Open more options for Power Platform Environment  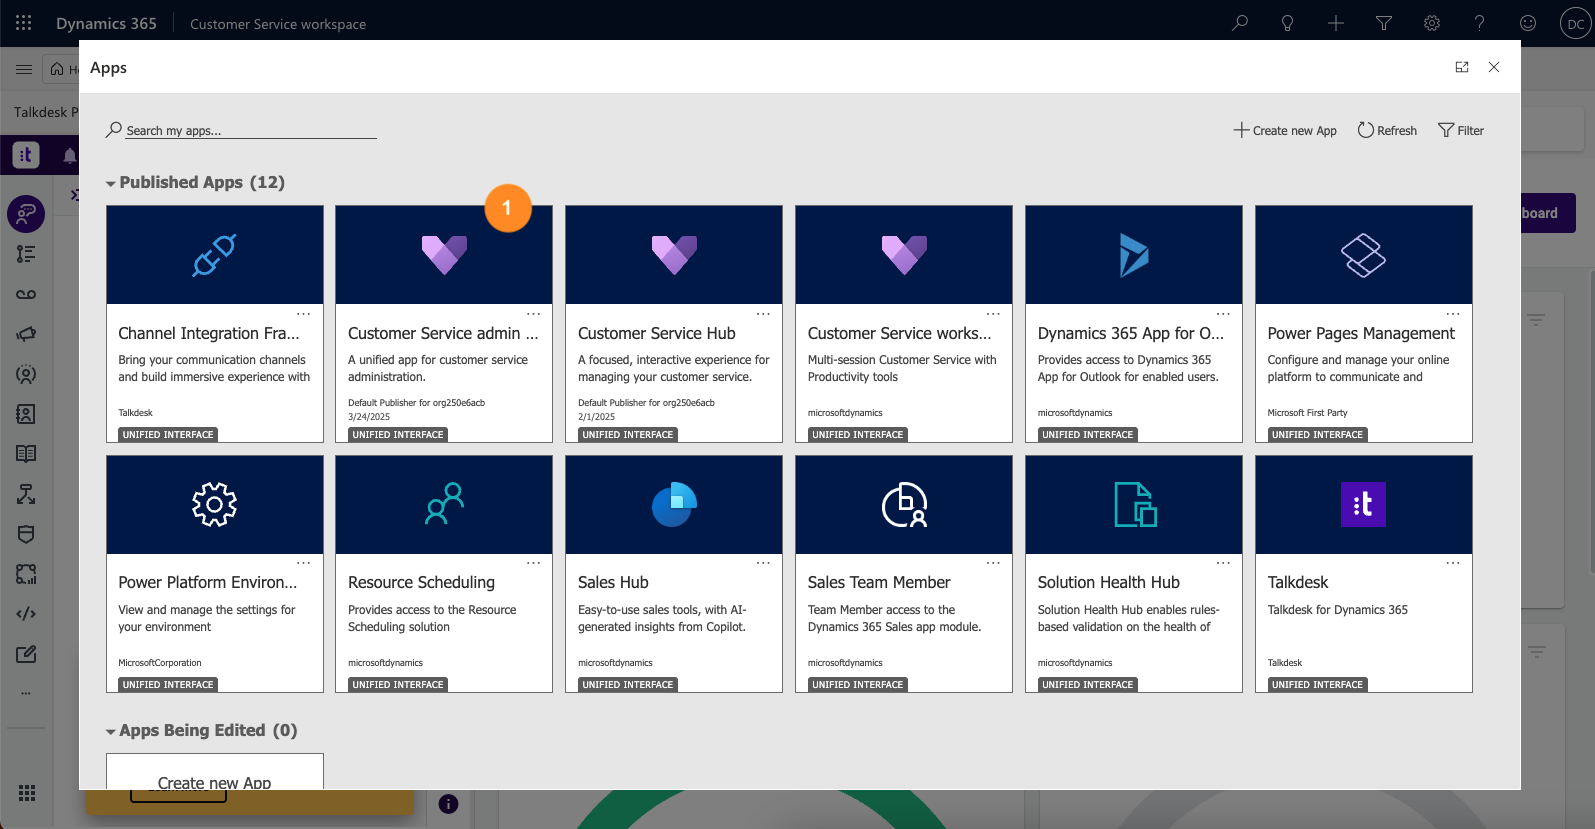304,563
